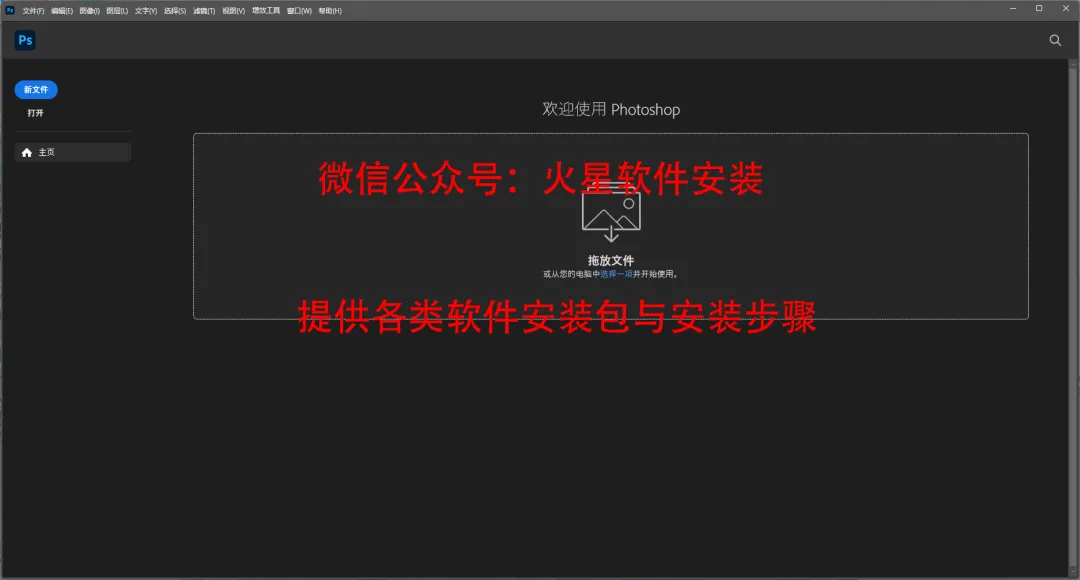Click the small Ps title bar icon
This screenshot has width=1080, height=580.
[10, 10]
